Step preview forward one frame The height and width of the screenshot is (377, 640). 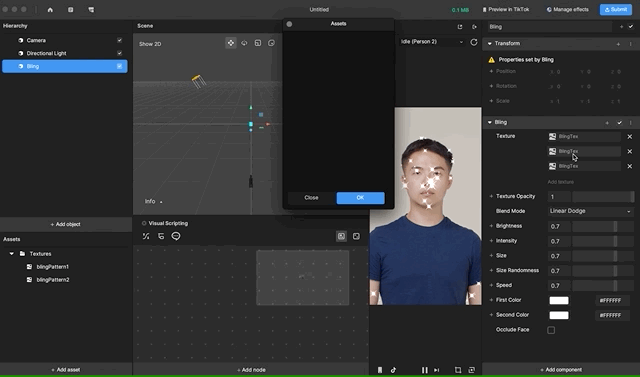tap(436, 370)
